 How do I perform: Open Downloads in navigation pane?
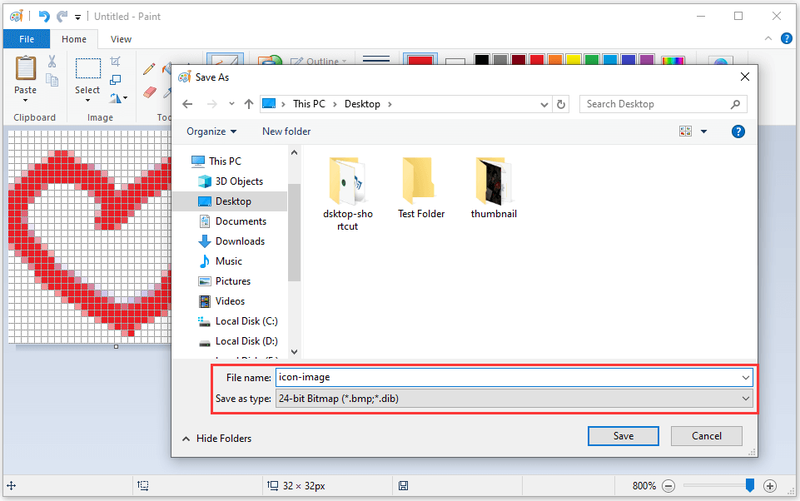click(x=240, y=241)
